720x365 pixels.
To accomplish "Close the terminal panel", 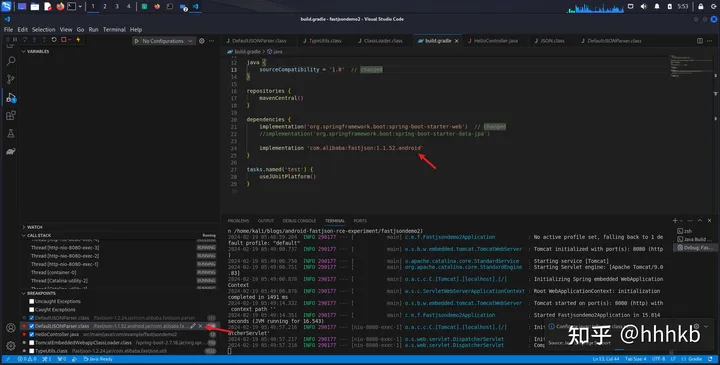I will 709,221.
